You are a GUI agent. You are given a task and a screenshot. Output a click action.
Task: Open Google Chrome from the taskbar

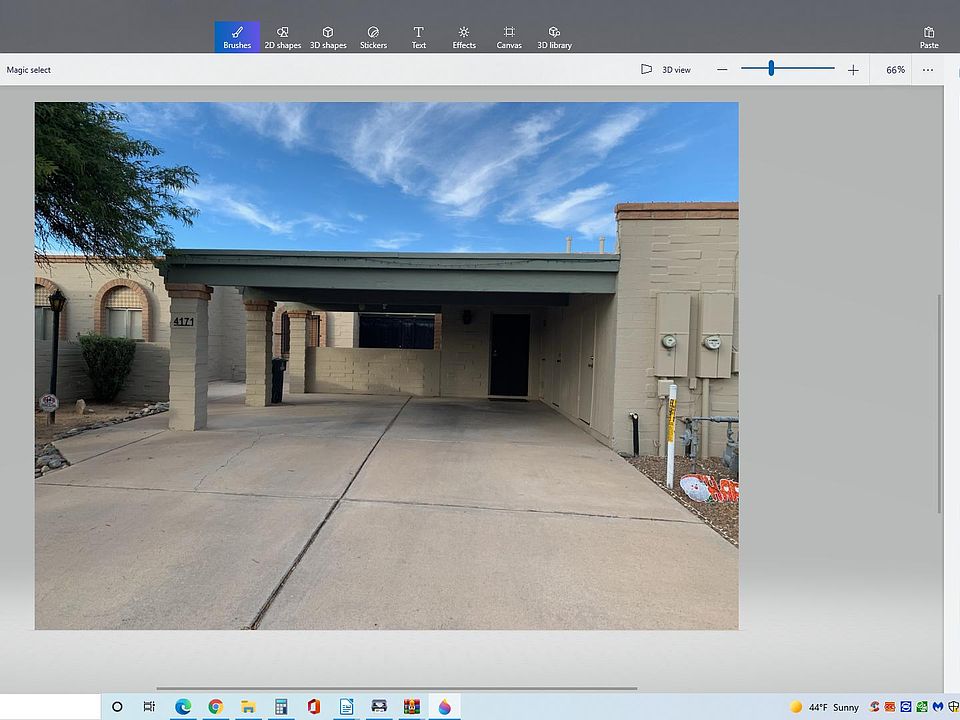(215, 707)
